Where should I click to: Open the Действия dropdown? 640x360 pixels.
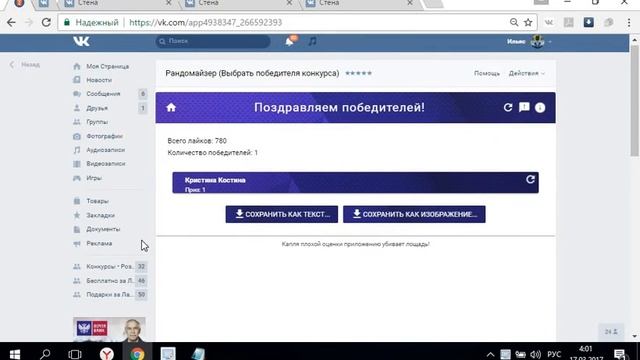coord(527,73)
